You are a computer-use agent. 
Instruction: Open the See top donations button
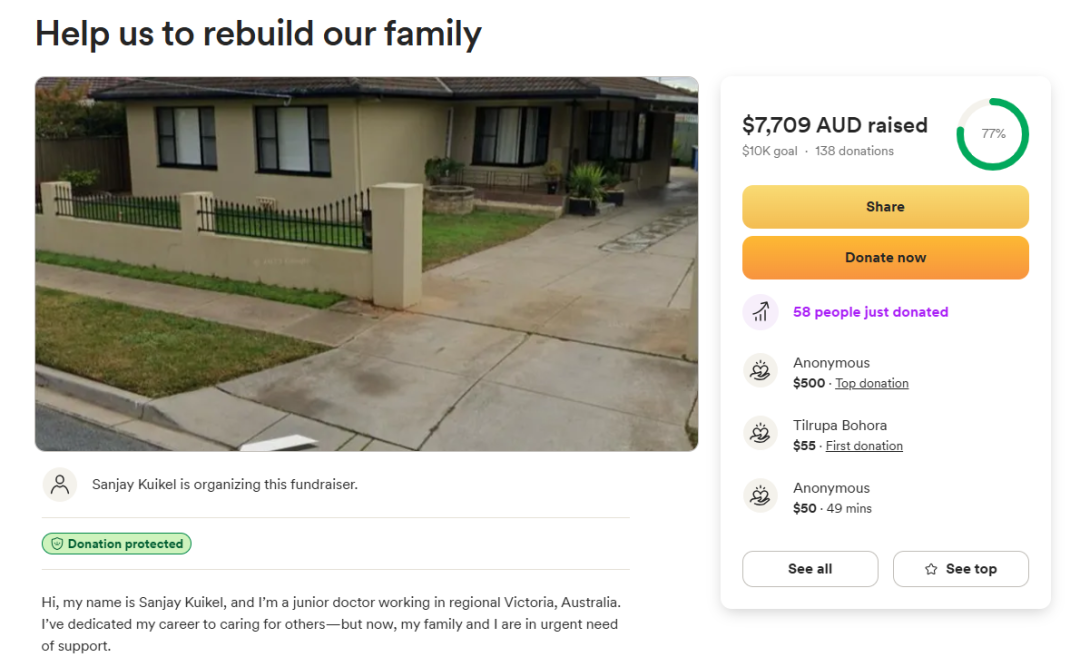[x=961, y=569]
